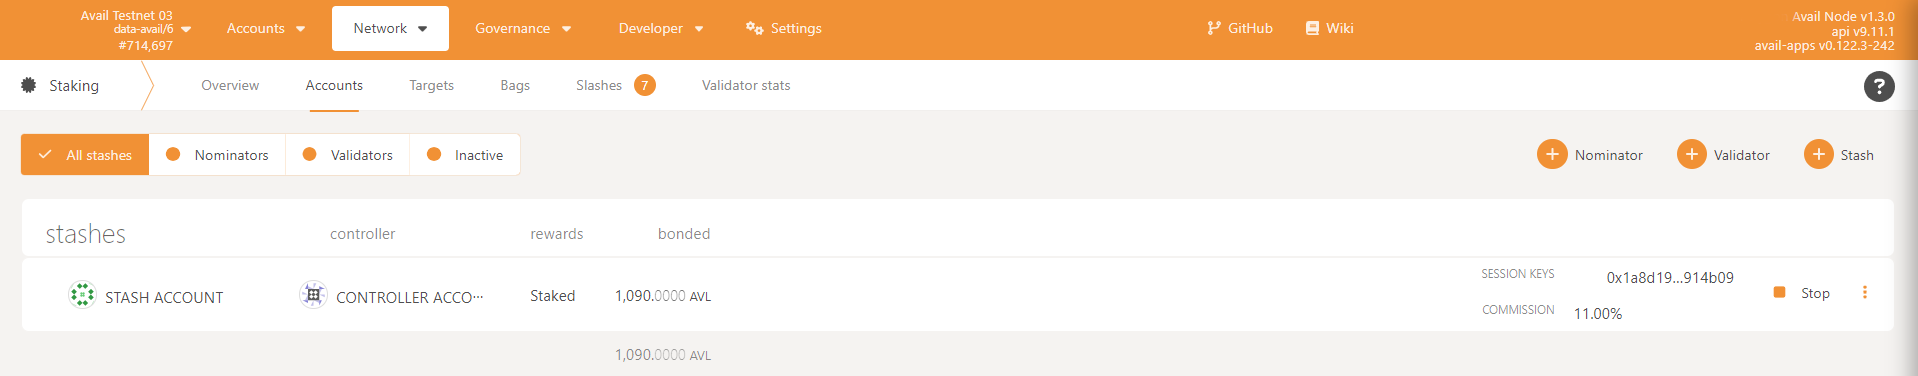Click the plus icon for Stash
The height and width of the screenshot is (376, 1918).
[1818, 154]
